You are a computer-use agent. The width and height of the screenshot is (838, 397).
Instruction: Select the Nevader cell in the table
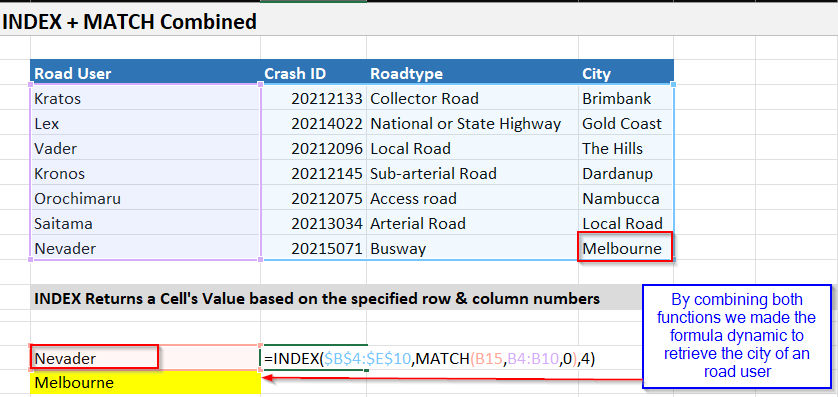(x=145, y=248)
